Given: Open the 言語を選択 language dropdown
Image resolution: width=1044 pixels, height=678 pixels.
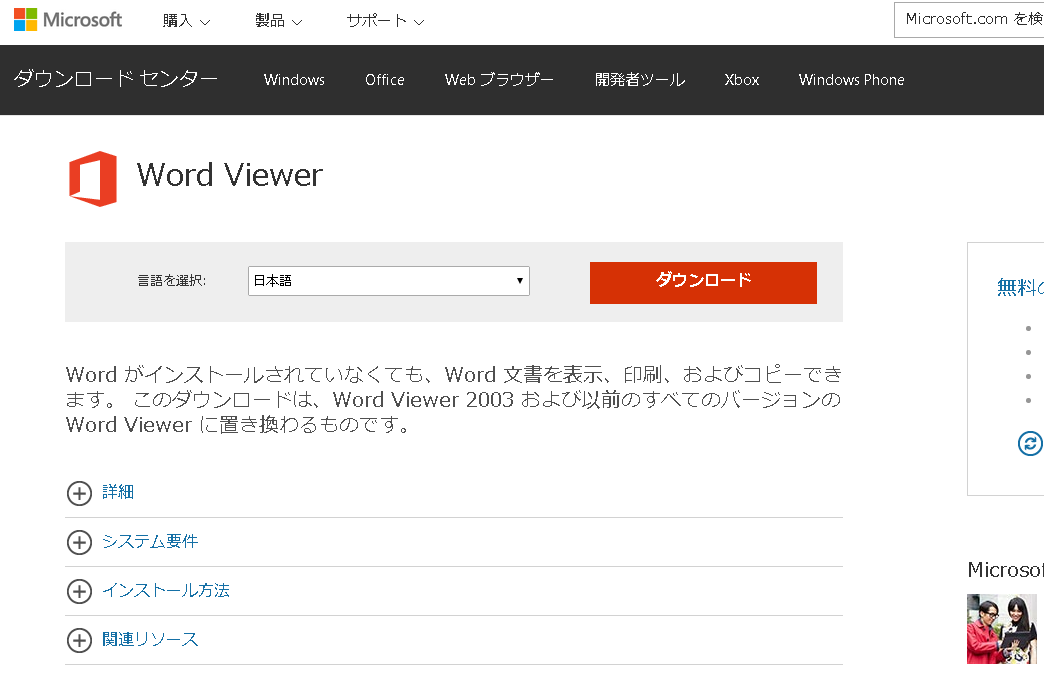Looking at the screenshot, I should pyautogui.click(x=388, y=281).
